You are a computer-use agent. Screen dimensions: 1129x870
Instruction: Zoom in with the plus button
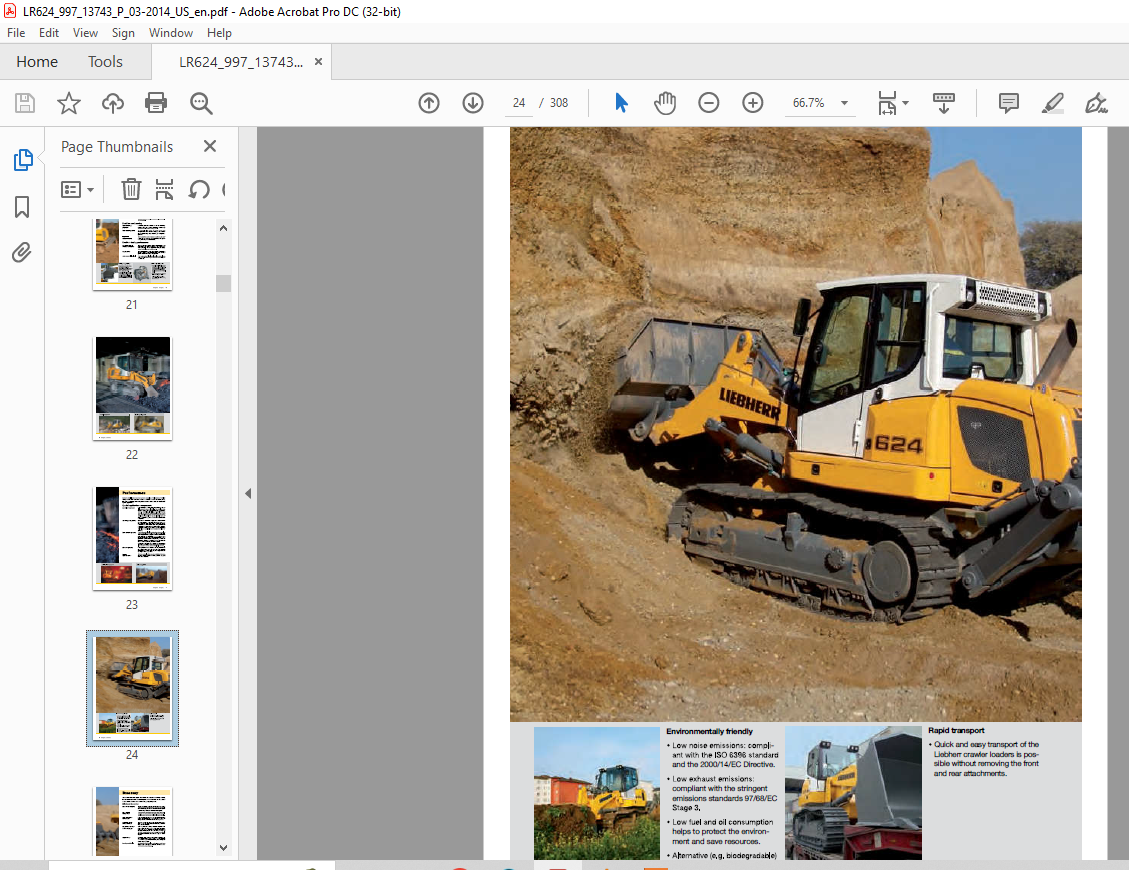752,103
